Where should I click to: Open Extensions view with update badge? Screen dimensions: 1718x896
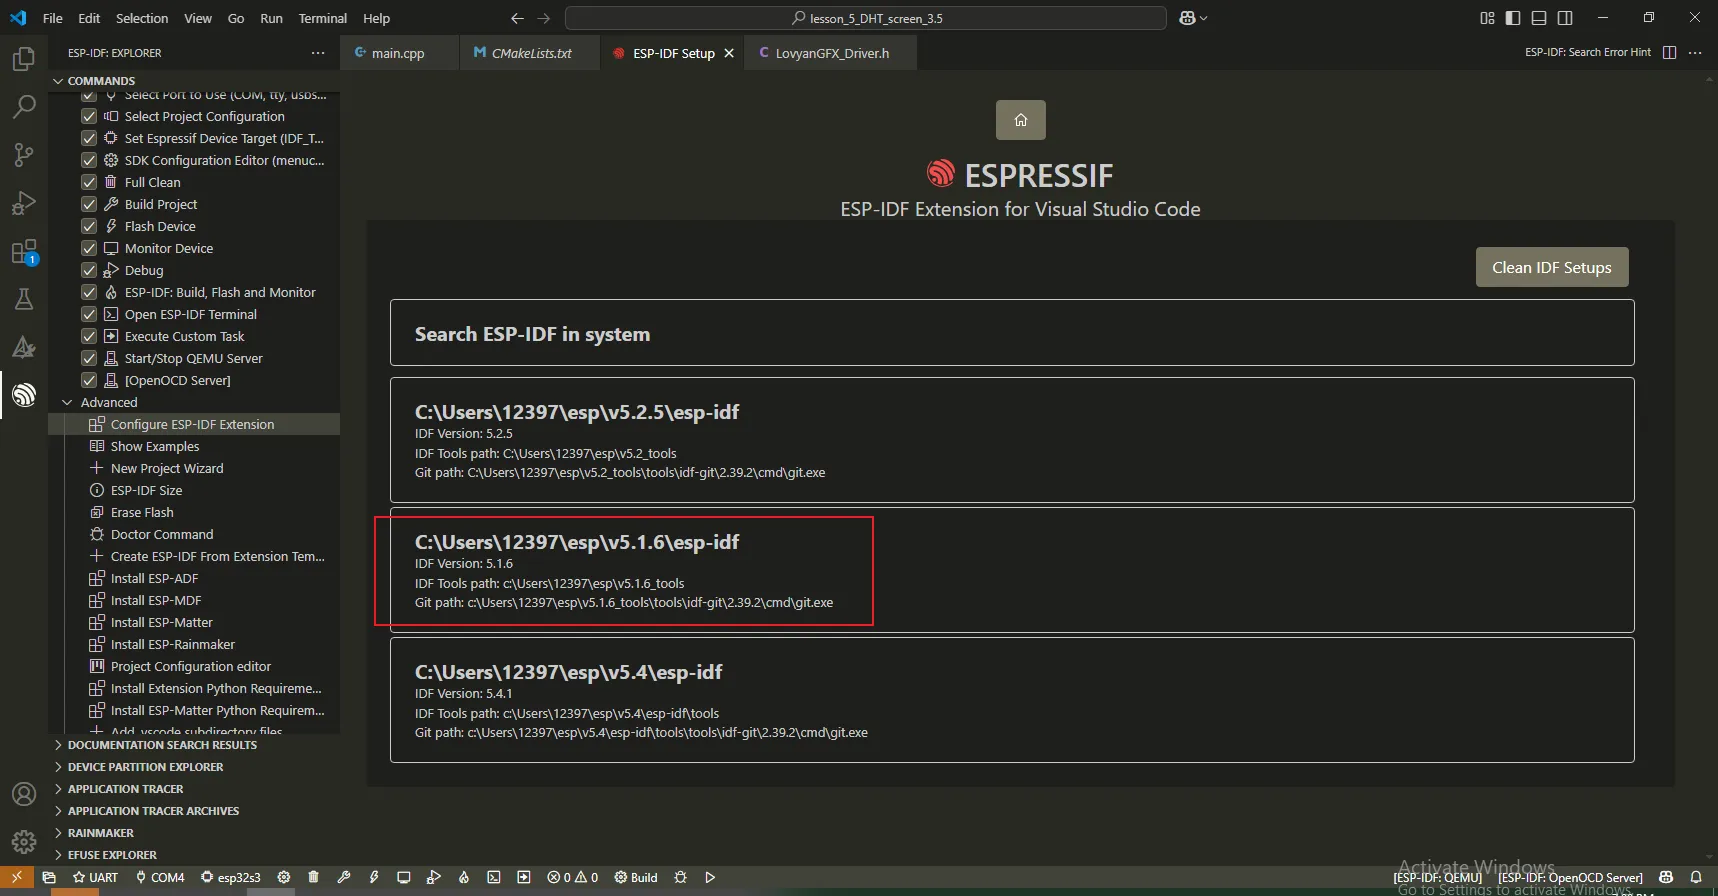click(x=24, y=251)
